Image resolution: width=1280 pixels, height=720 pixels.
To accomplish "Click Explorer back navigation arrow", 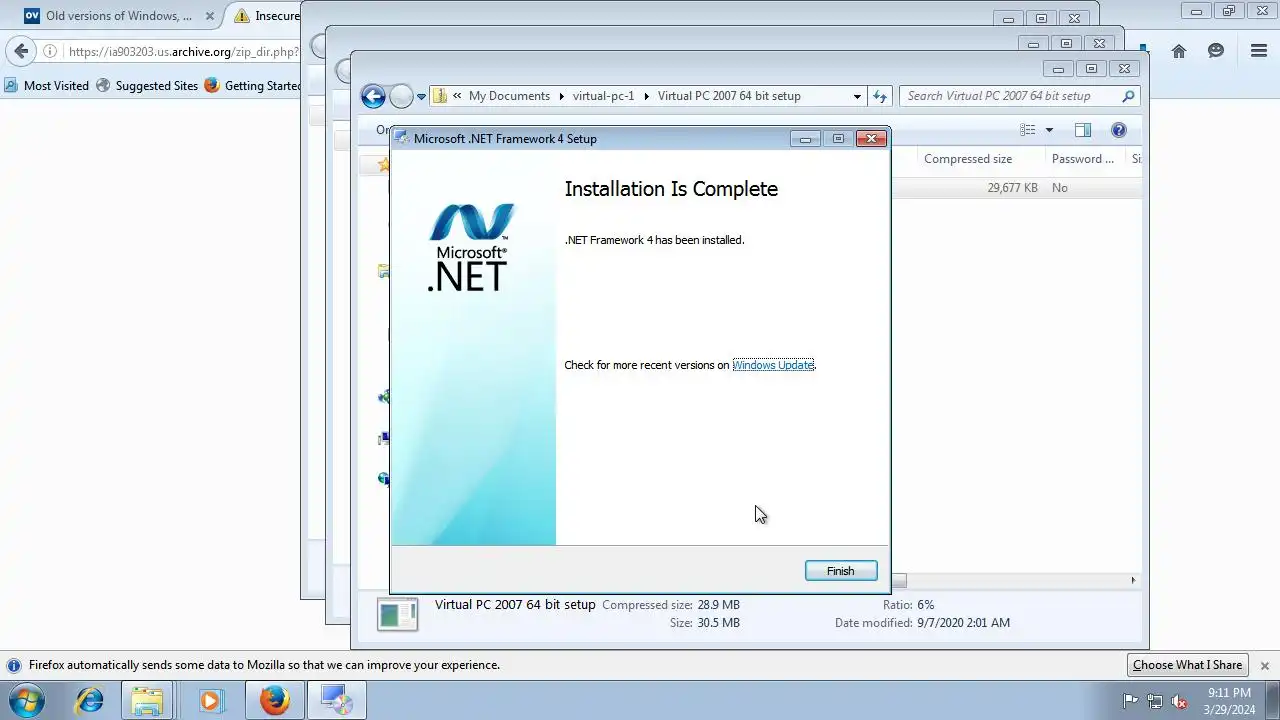I will point(373,96).
